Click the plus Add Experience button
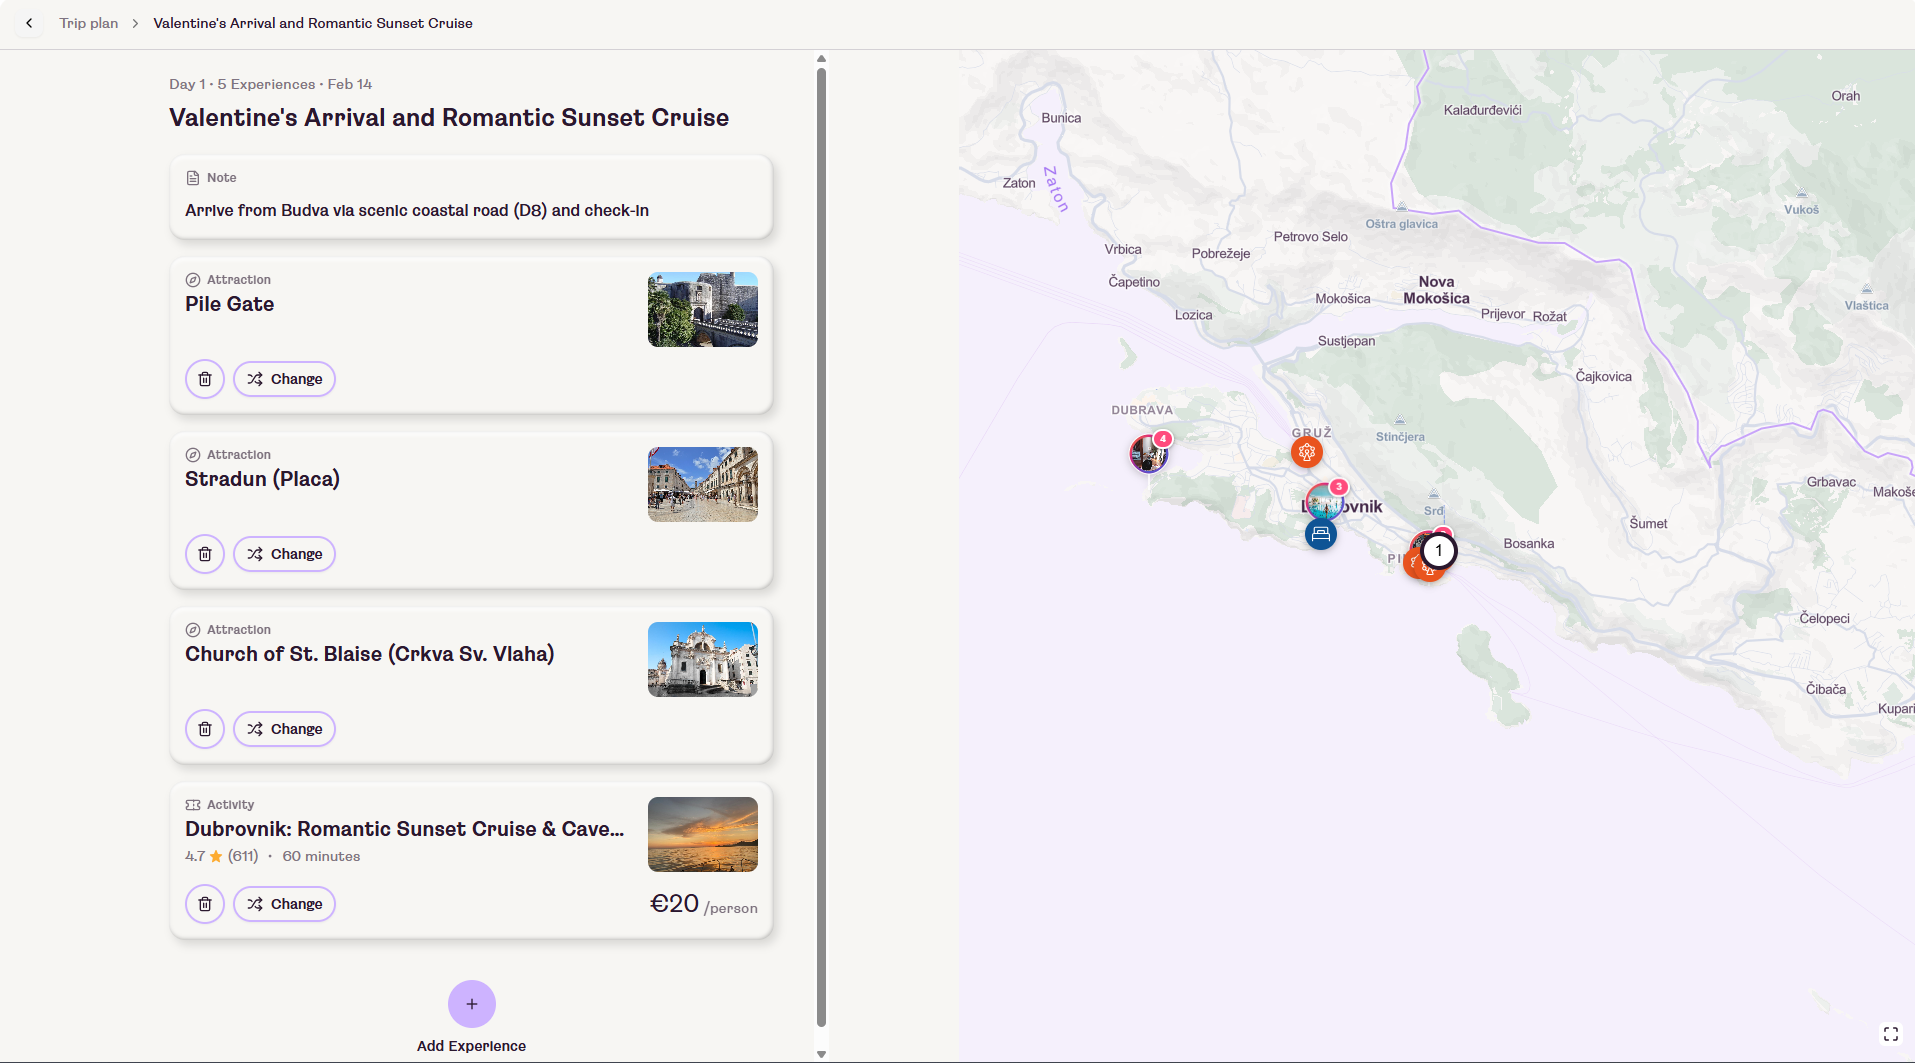 471,1004
